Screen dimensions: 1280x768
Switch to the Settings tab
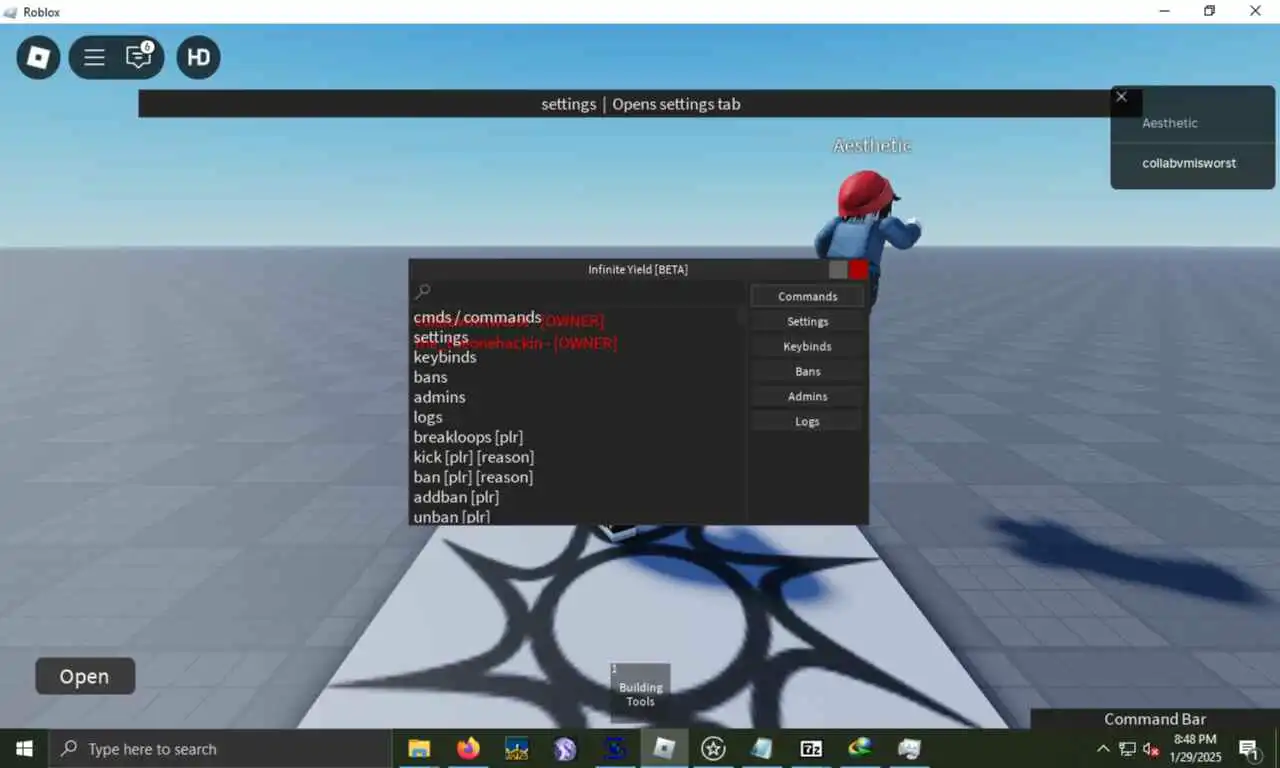(x=807, y=321)
